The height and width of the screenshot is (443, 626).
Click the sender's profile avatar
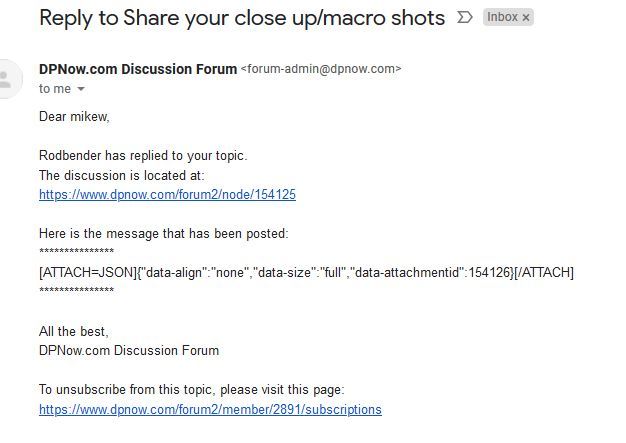[8, 79]
